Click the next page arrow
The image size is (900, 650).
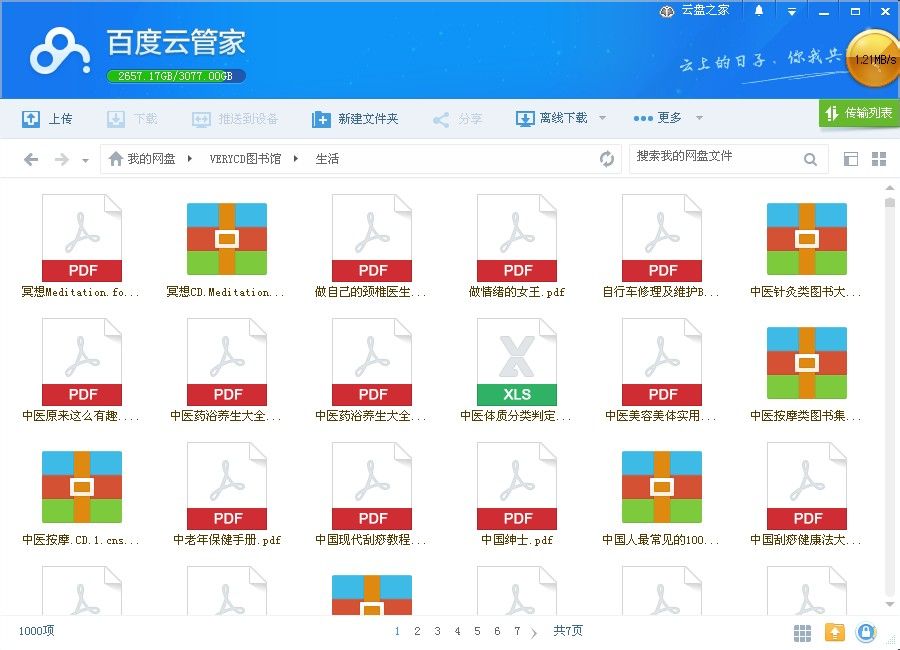tap(534, 632)
